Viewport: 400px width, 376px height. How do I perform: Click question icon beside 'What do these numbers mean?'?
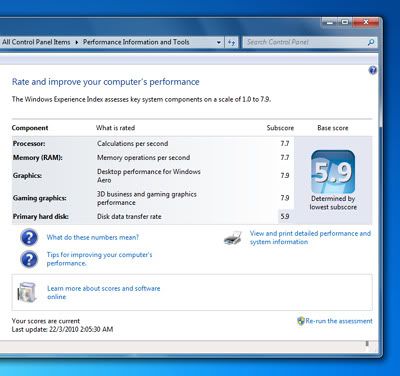pos(29,237)
